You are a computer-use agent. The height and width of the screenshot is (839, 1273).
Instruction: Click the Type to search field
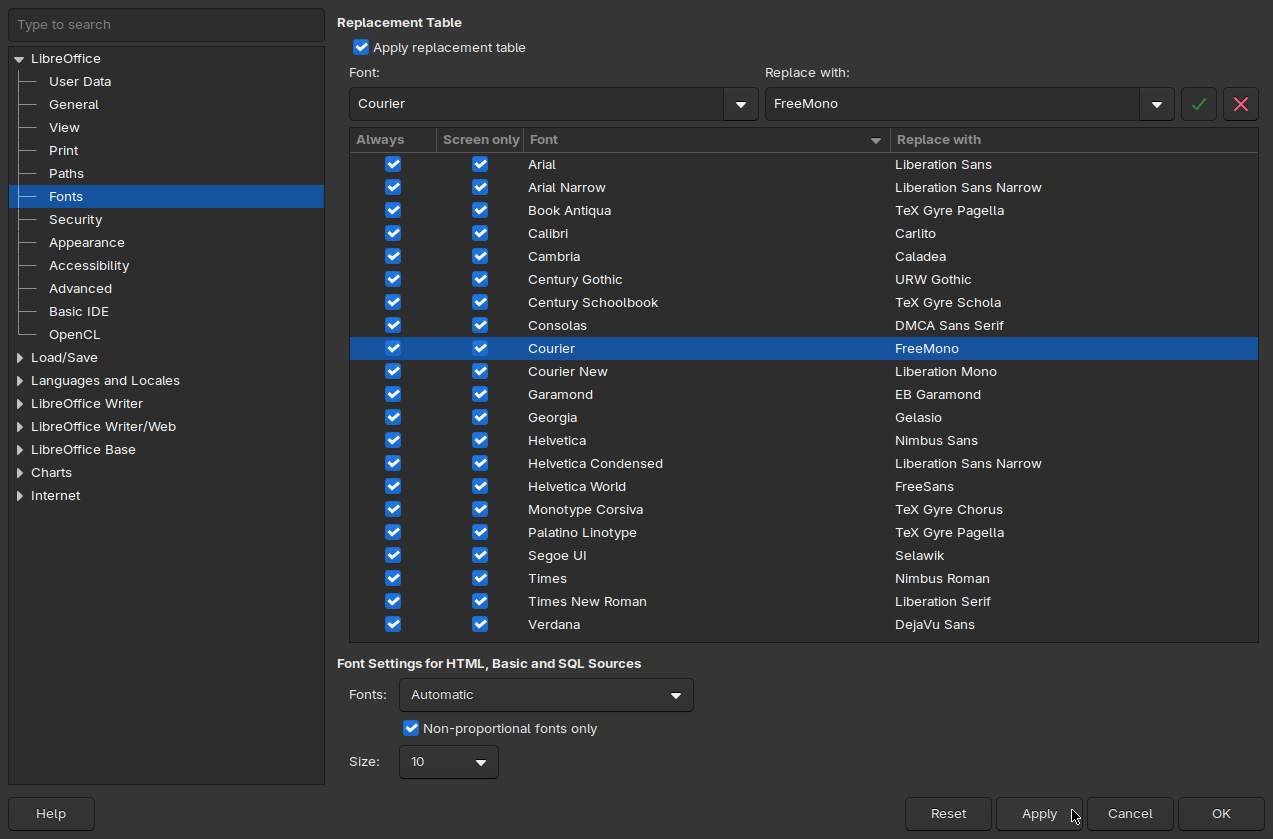click(166, 24)
